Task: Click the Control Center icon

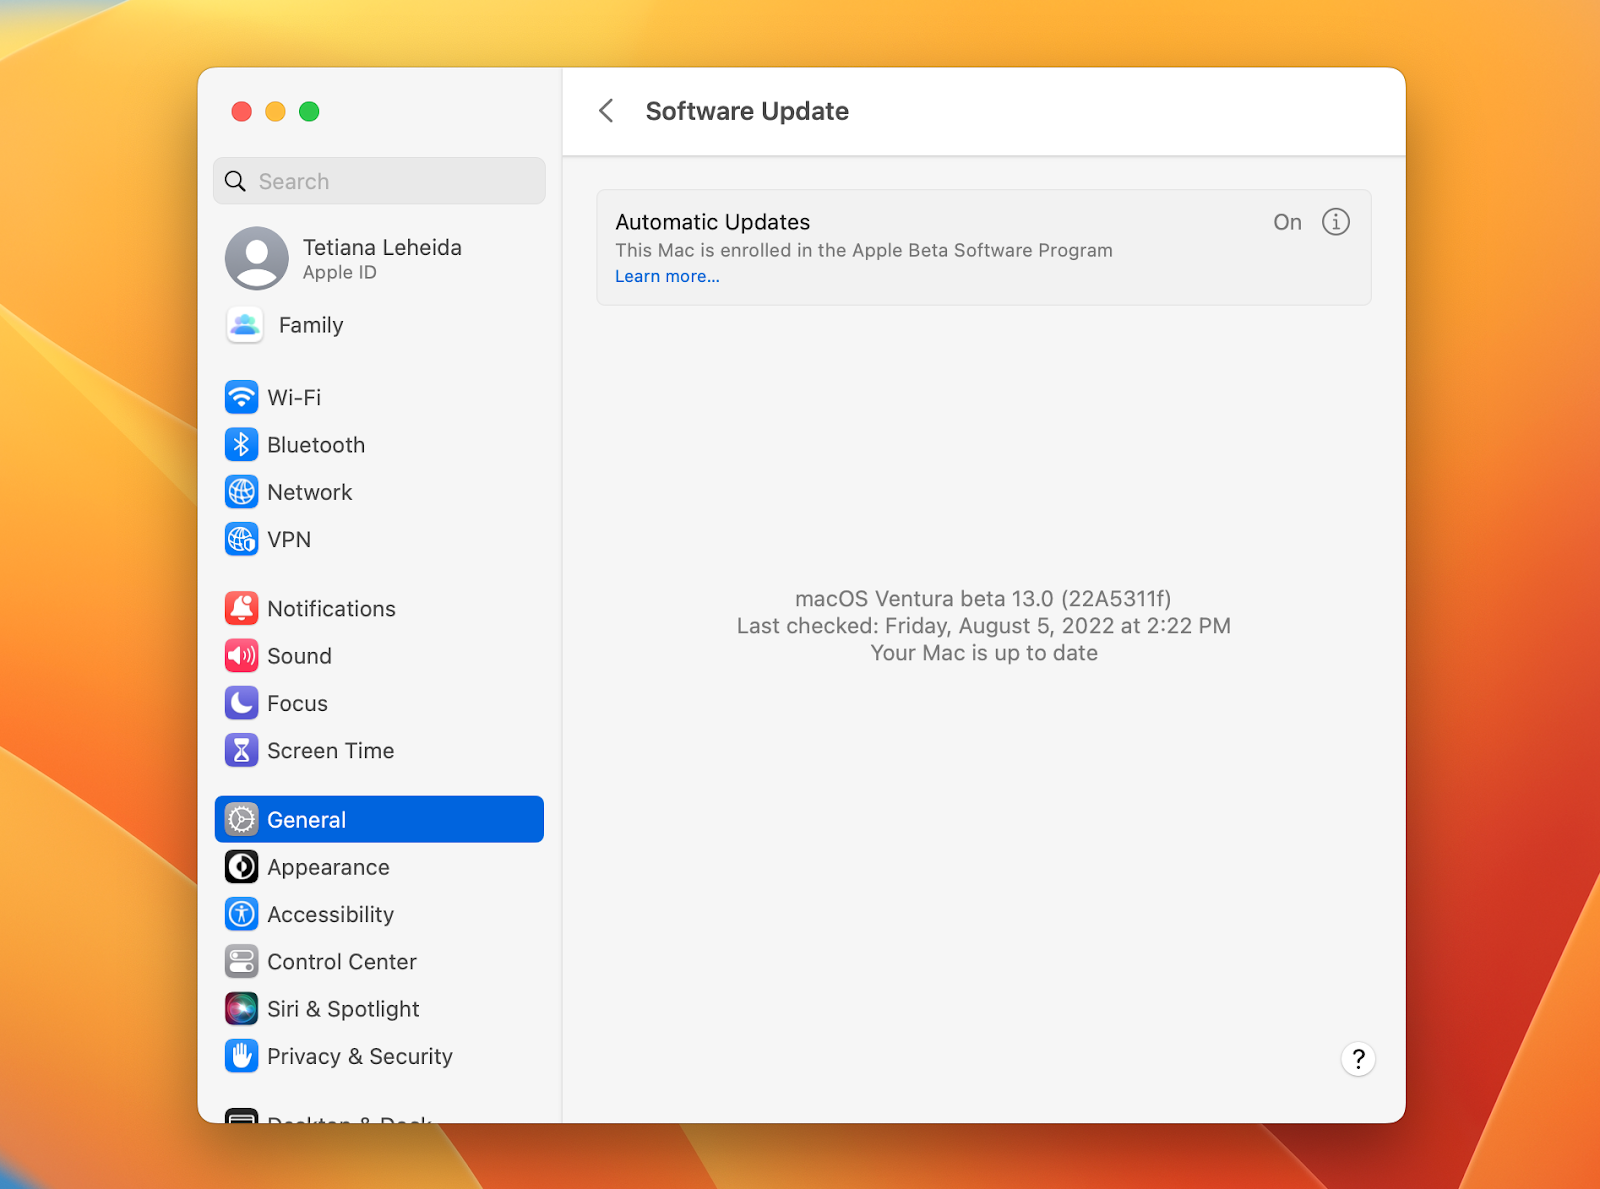Action: [x=241, y=961]
